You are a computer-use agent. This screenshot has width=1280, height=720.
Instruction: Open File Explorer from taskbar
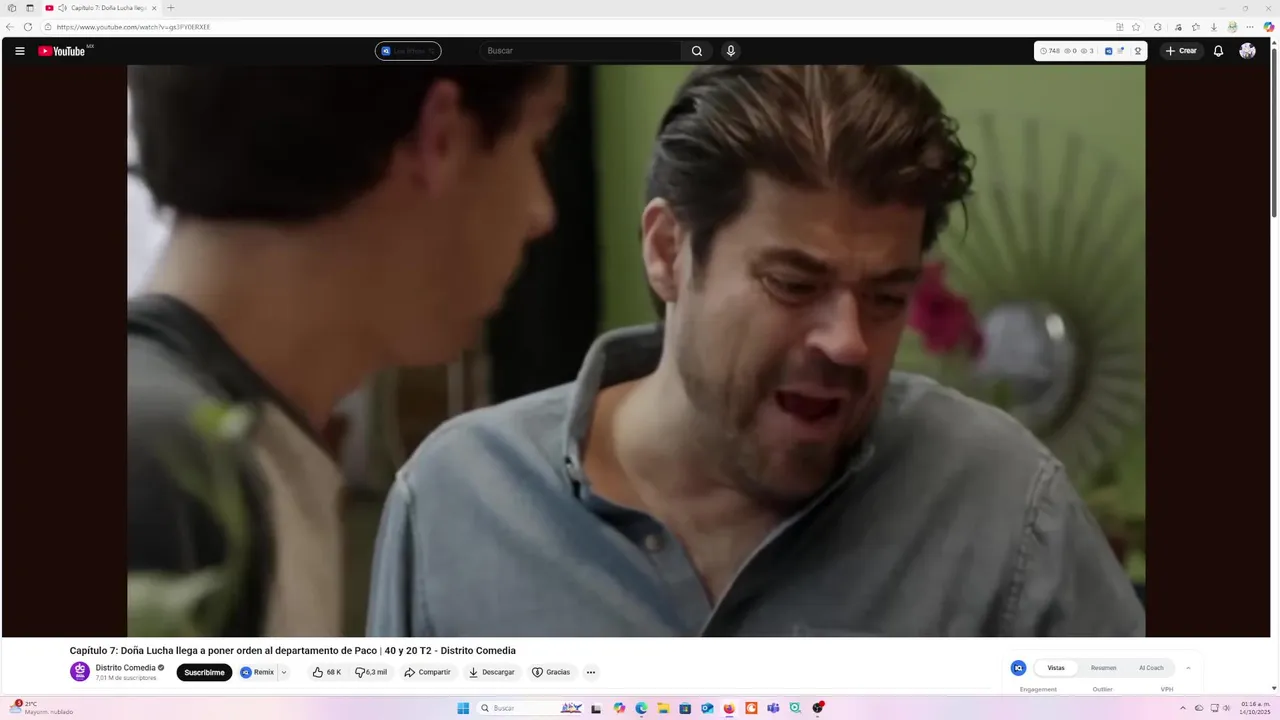(663, 708)
